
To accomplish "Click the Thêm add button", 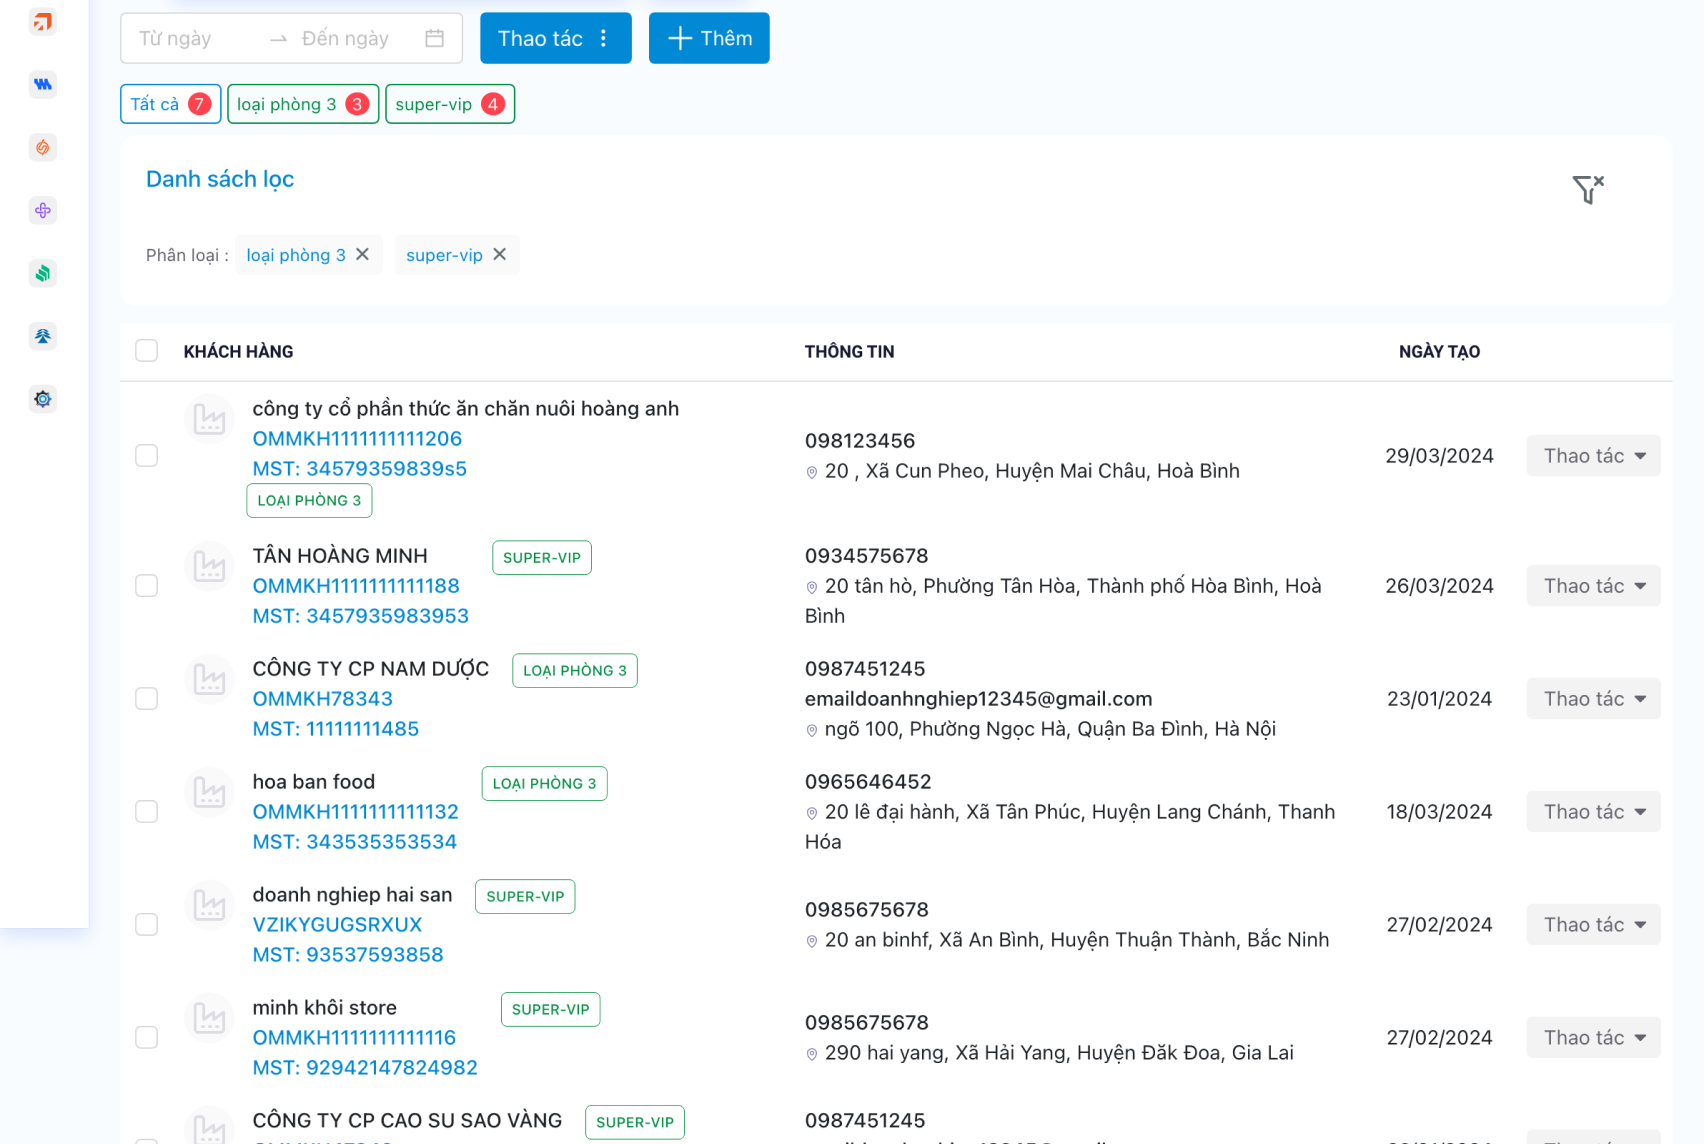I will pyautogui.click(x=709, y=38).
